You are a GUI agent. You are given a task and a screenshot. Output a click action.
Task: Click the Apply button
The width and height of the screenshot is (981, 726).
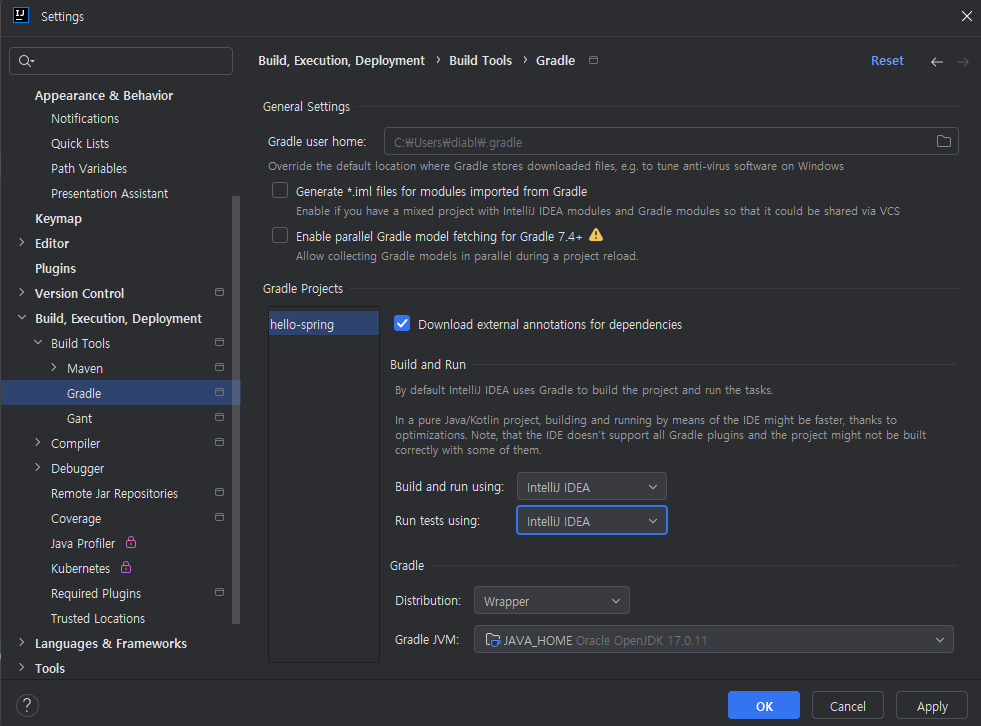(x=932, y=706)
